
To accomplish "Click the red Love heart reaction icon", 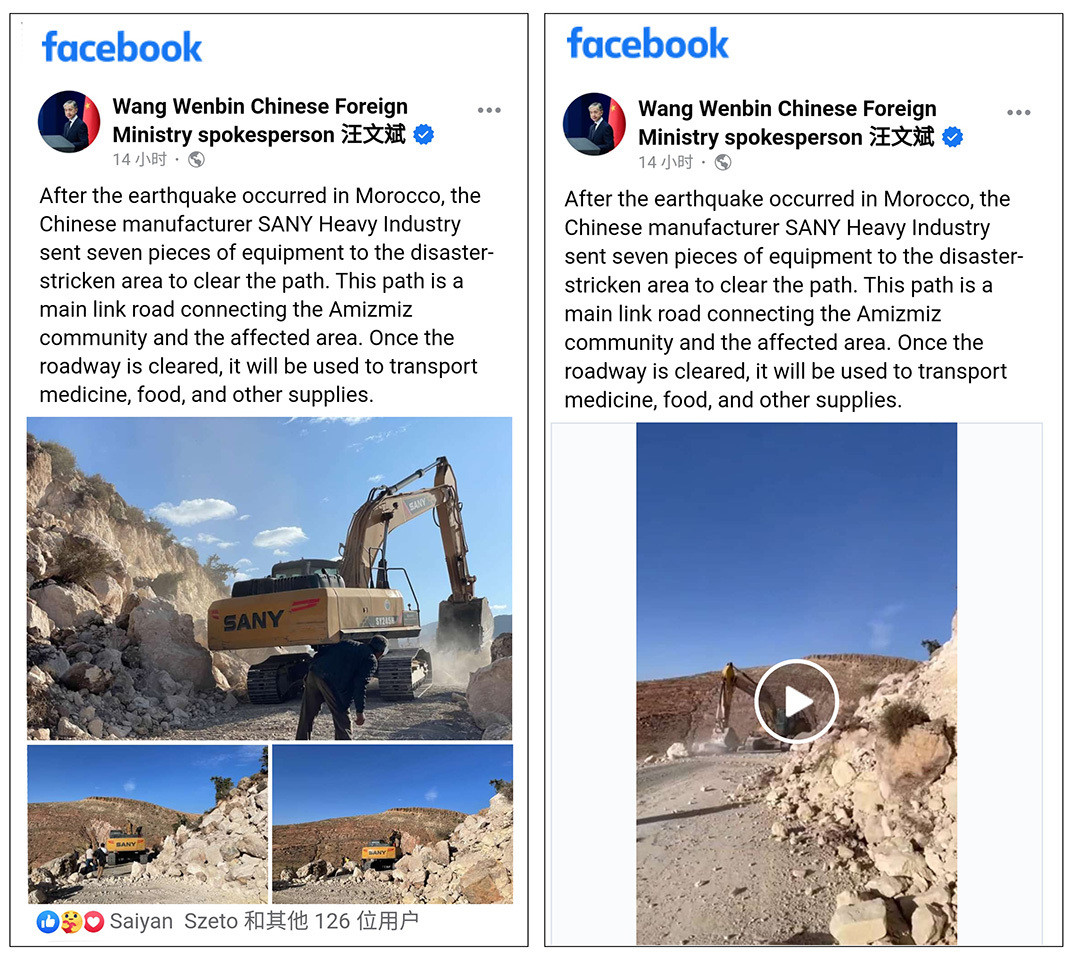I will (x=93, y=922).
